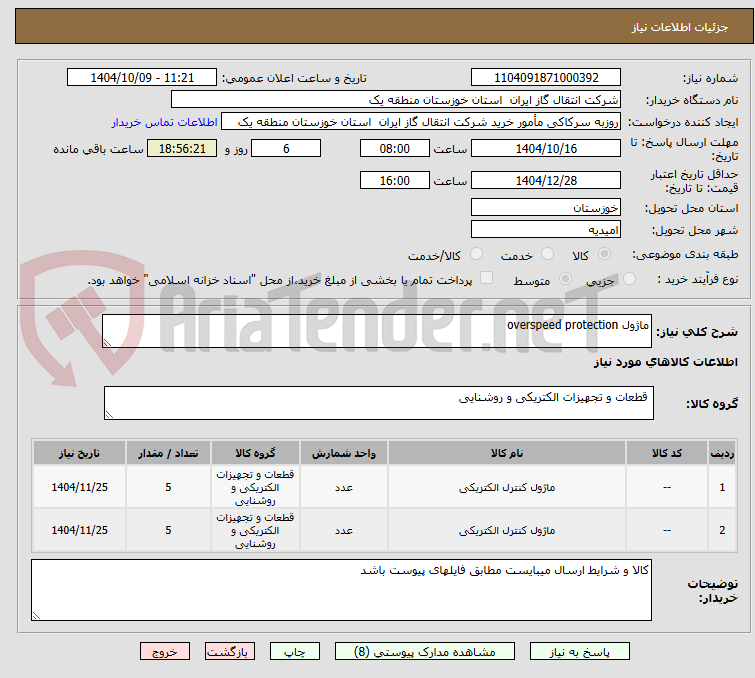755x678 pixels.
Task: Open the اطلاعات تماس خریدار link
Action: click(x=165, y=122)
